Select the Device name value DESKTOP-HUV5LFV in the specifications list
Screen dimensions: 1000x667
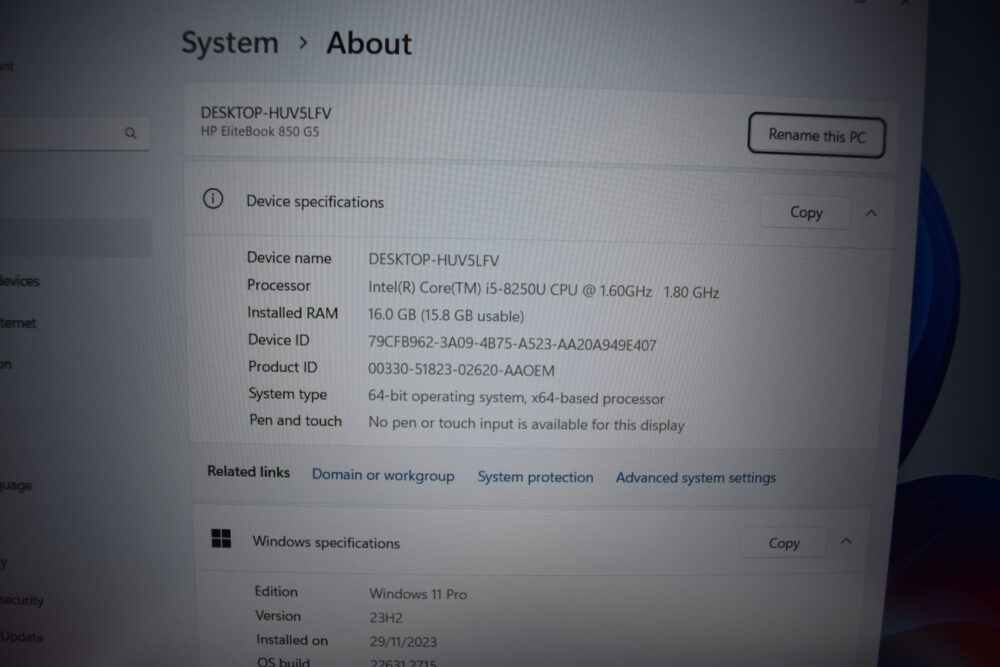point(434,260)
